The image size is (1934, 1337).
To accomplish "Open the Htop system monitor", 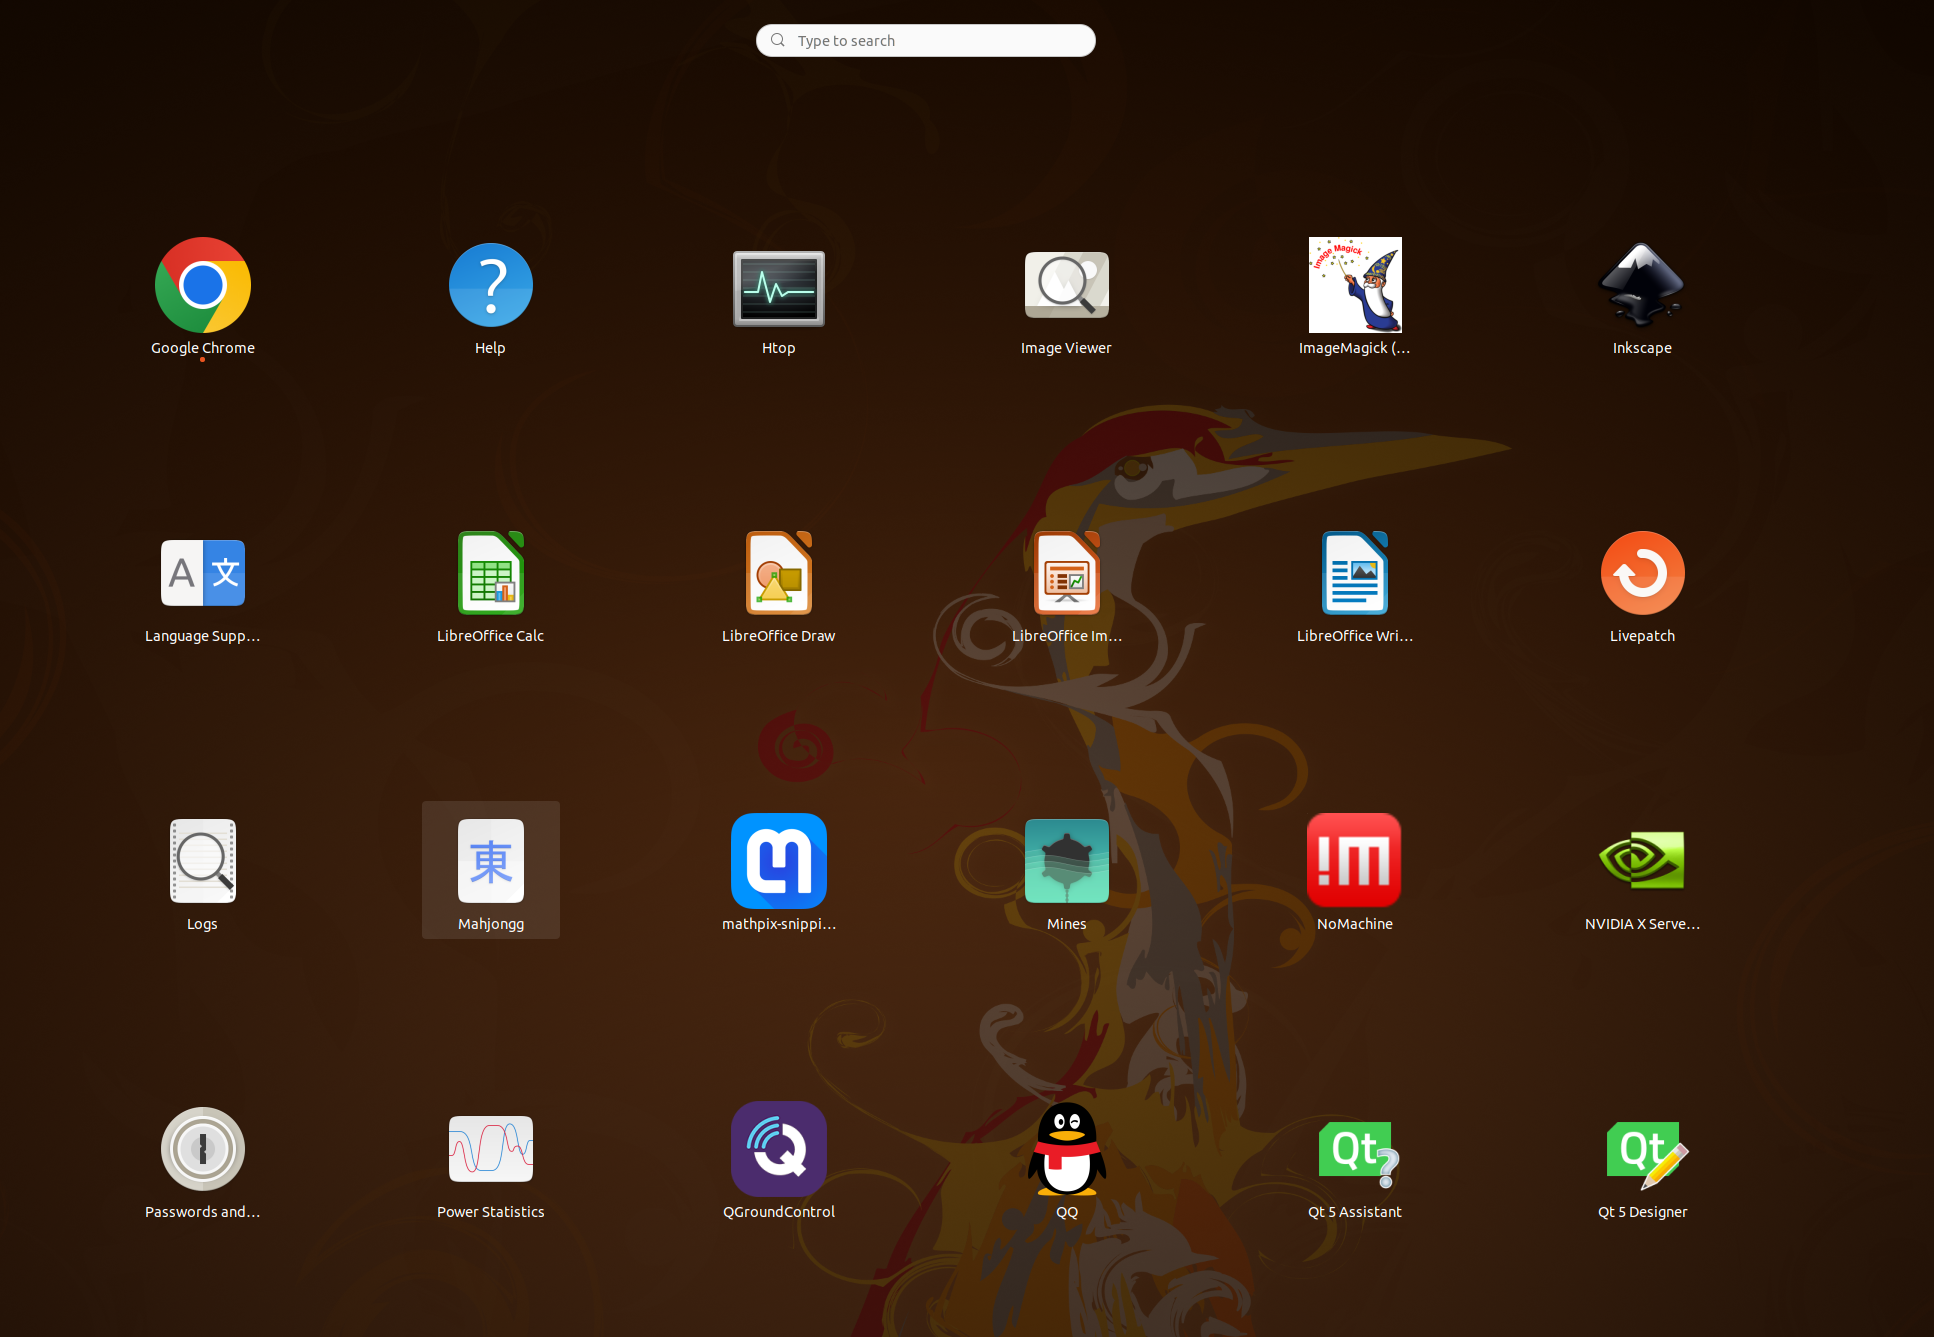I will point(778,288).
